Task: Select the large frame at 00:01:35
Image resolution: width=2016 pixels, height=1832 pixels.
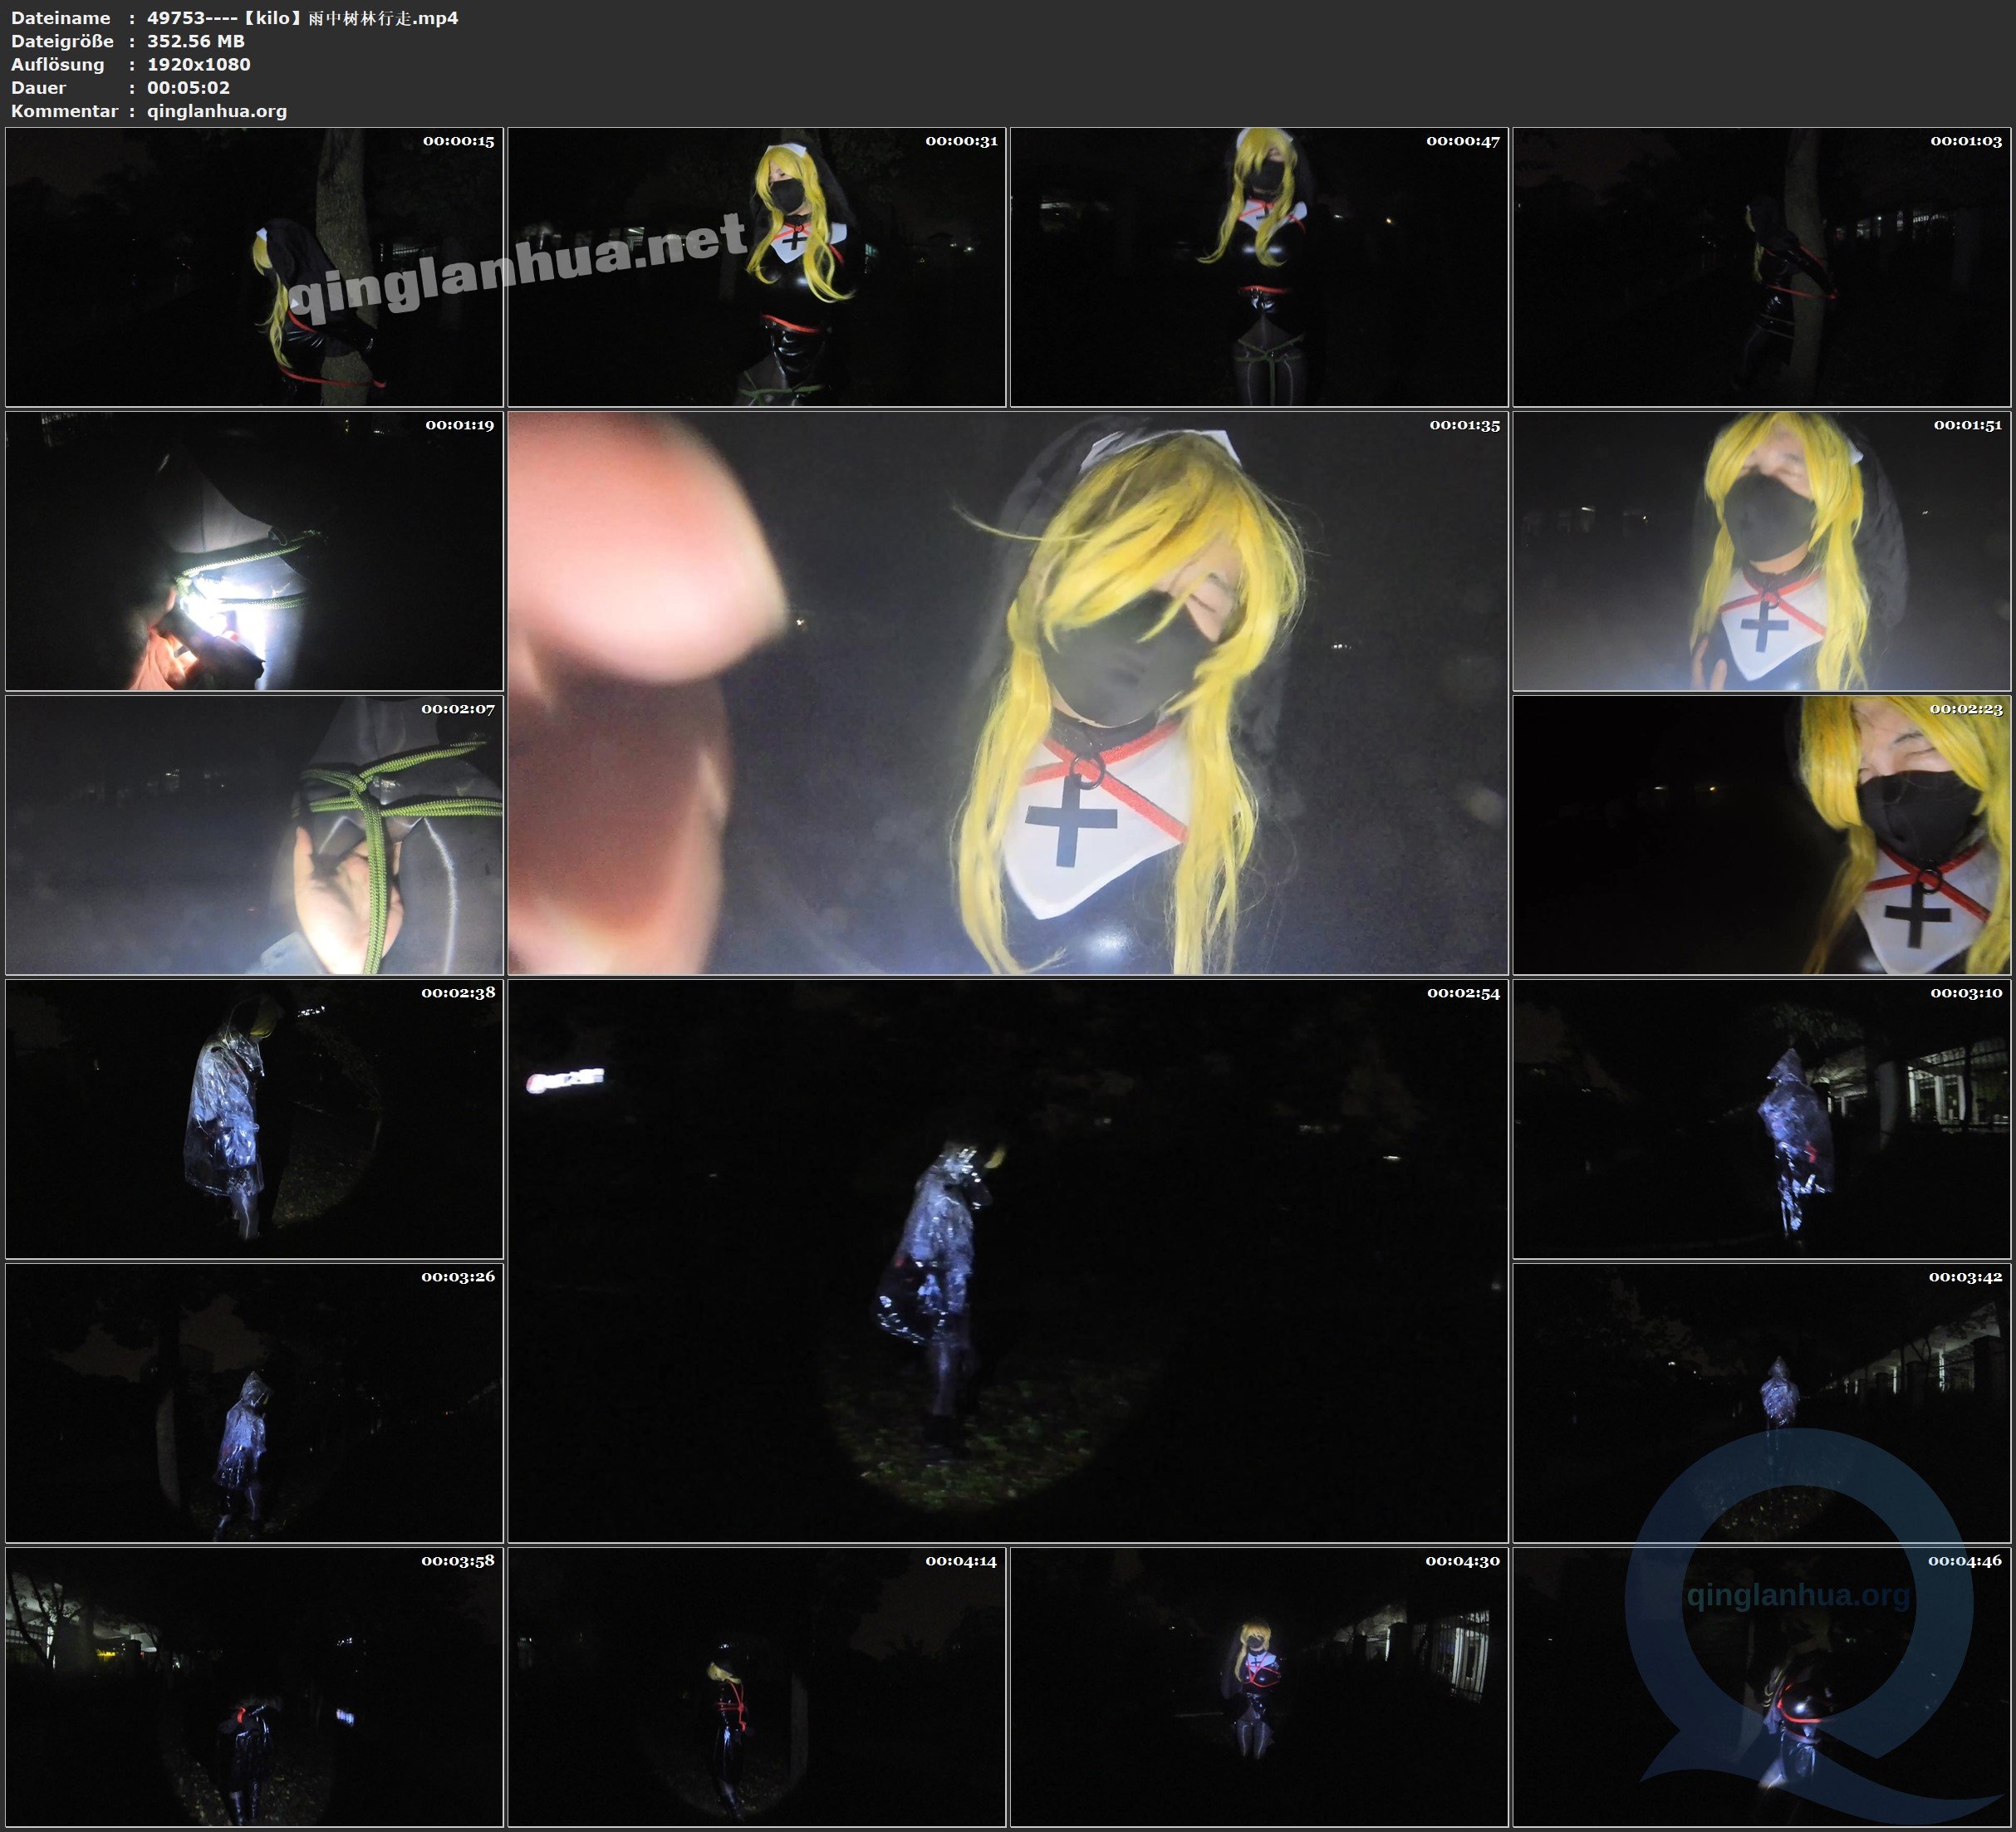Action: (1007, 693)
